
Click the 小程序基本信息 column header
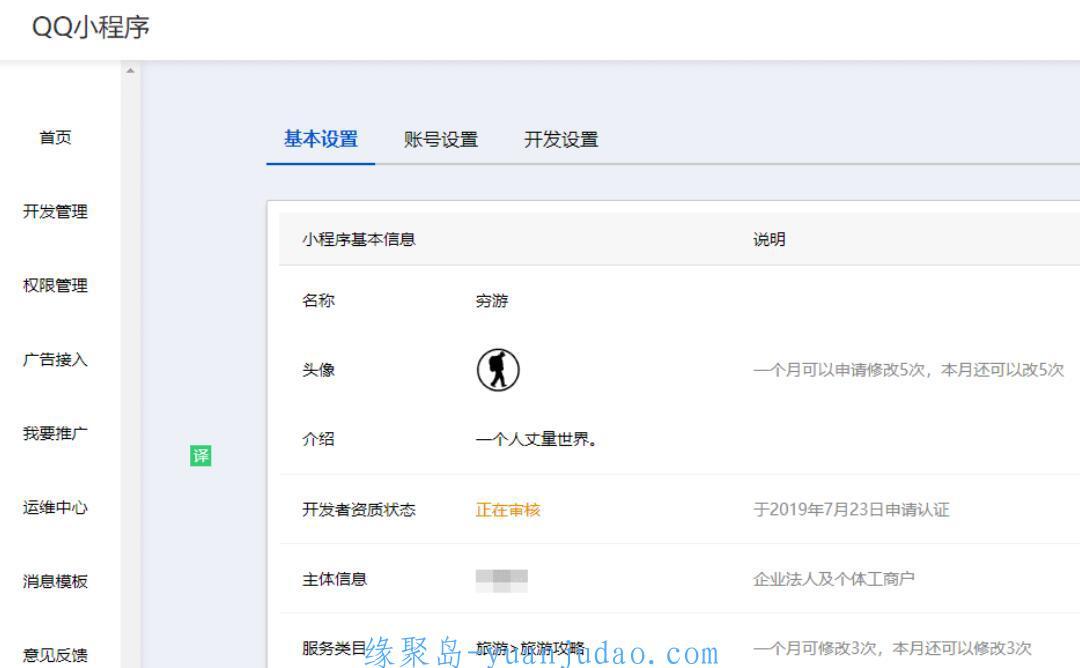pyautogui.click(x=359, y=239)
